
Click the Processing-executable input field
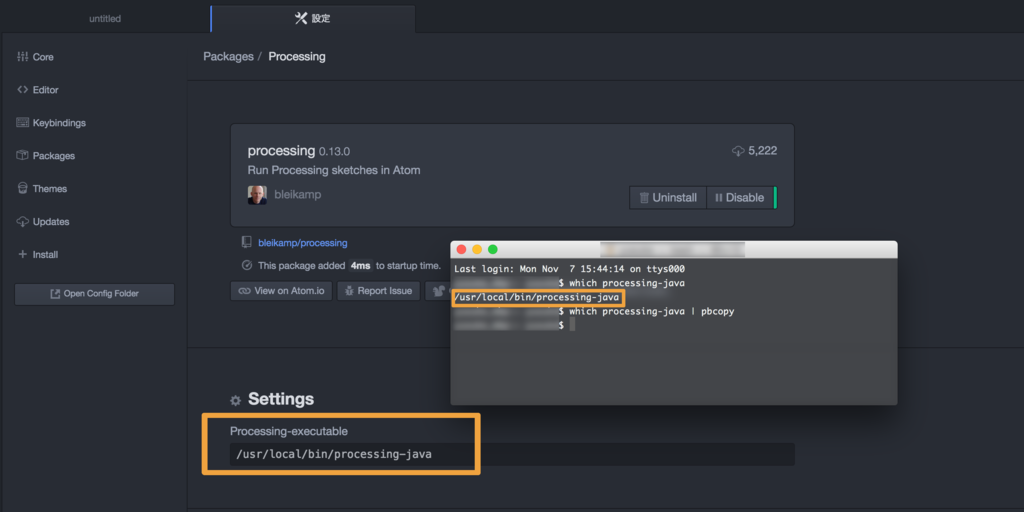point(512,454)
